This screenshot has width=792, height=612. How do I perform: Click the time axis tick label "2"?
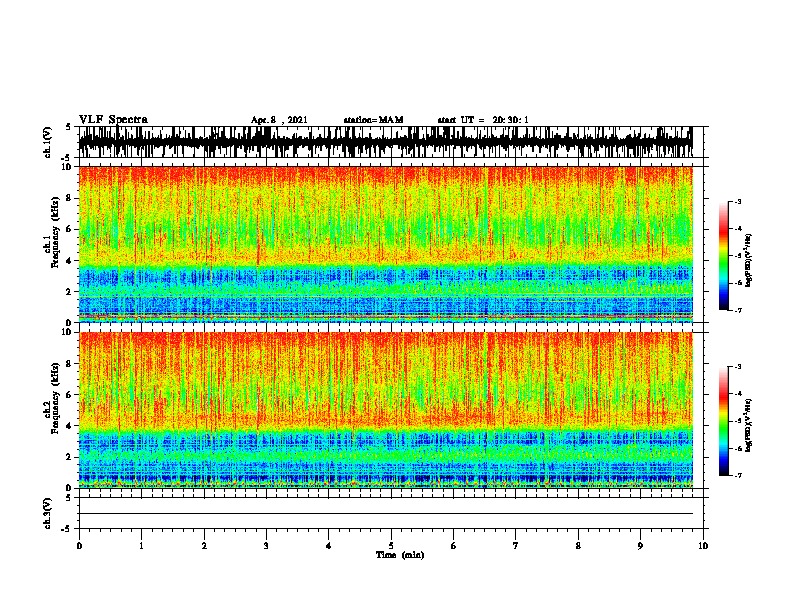[204, 546]
